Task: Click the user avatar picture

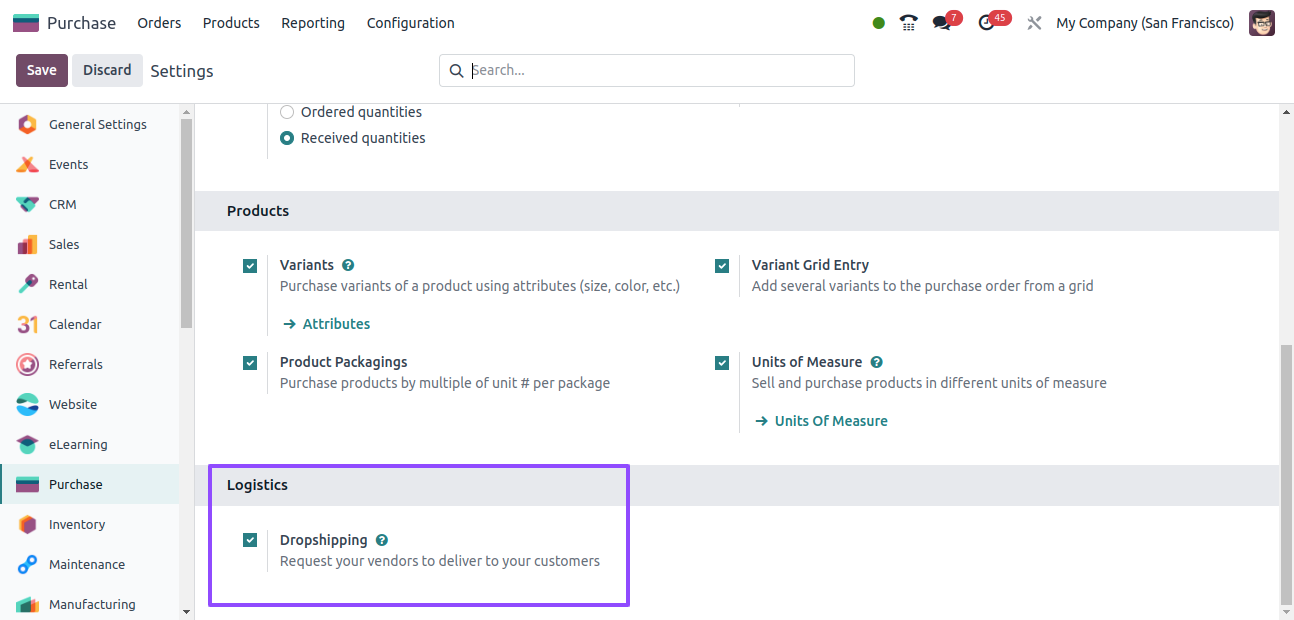Action: click(1262, 23)
